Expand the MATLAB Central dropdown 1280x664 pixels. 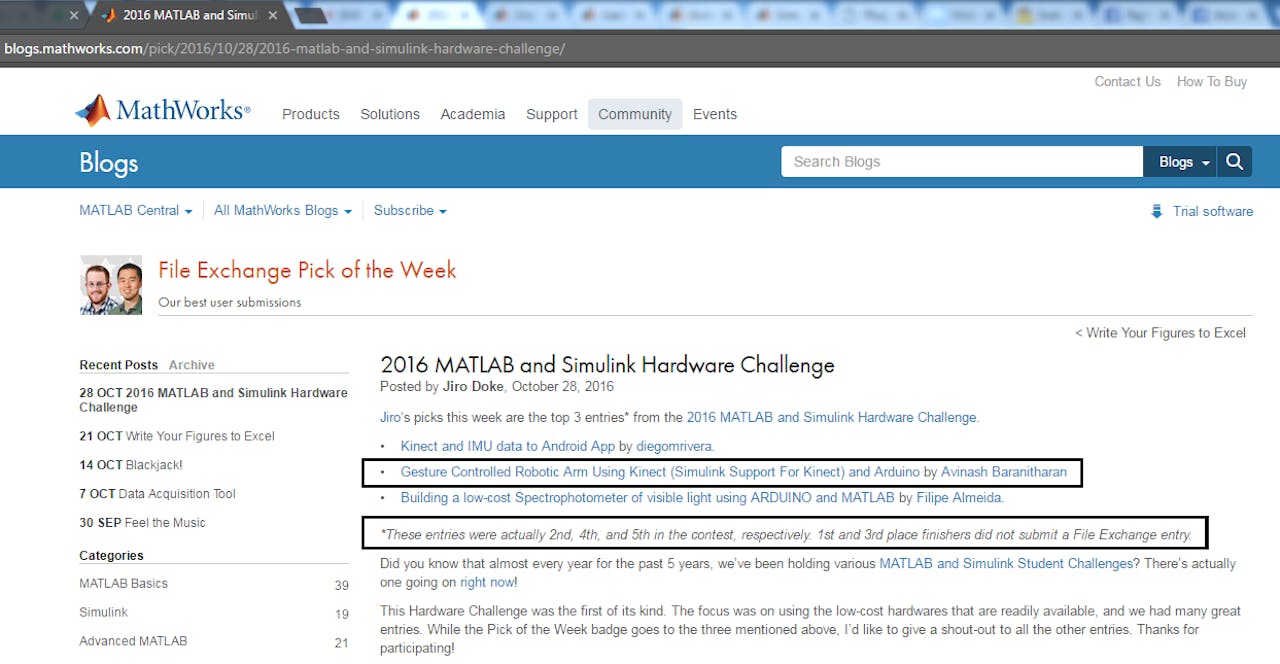[136, 211]
